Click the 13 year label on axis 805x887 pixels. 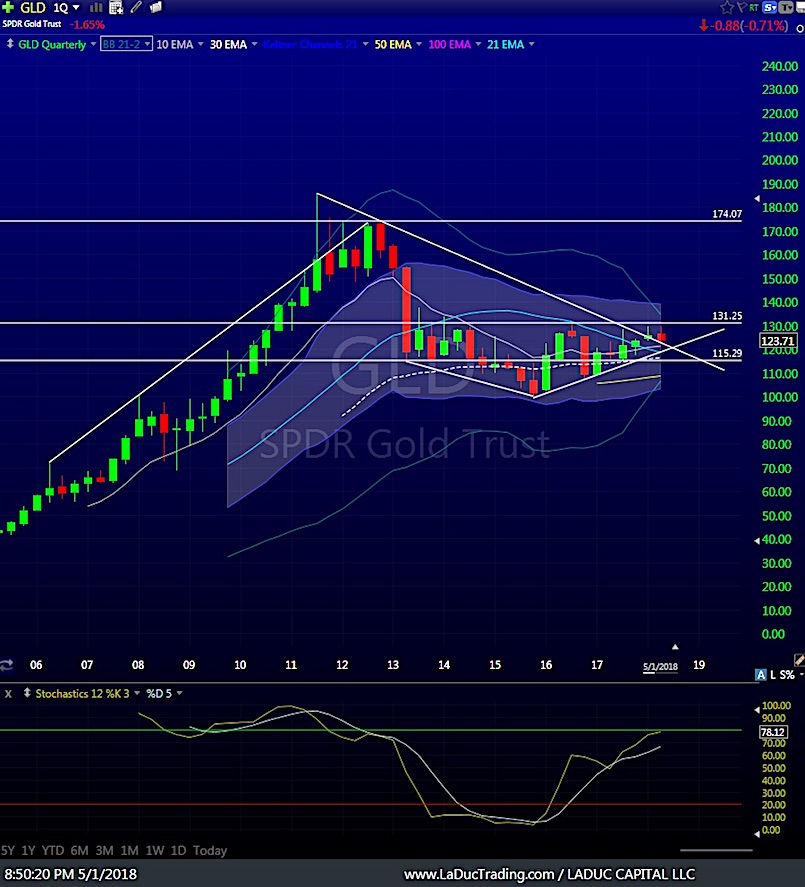pyautogui.click(x=393, y=665)
